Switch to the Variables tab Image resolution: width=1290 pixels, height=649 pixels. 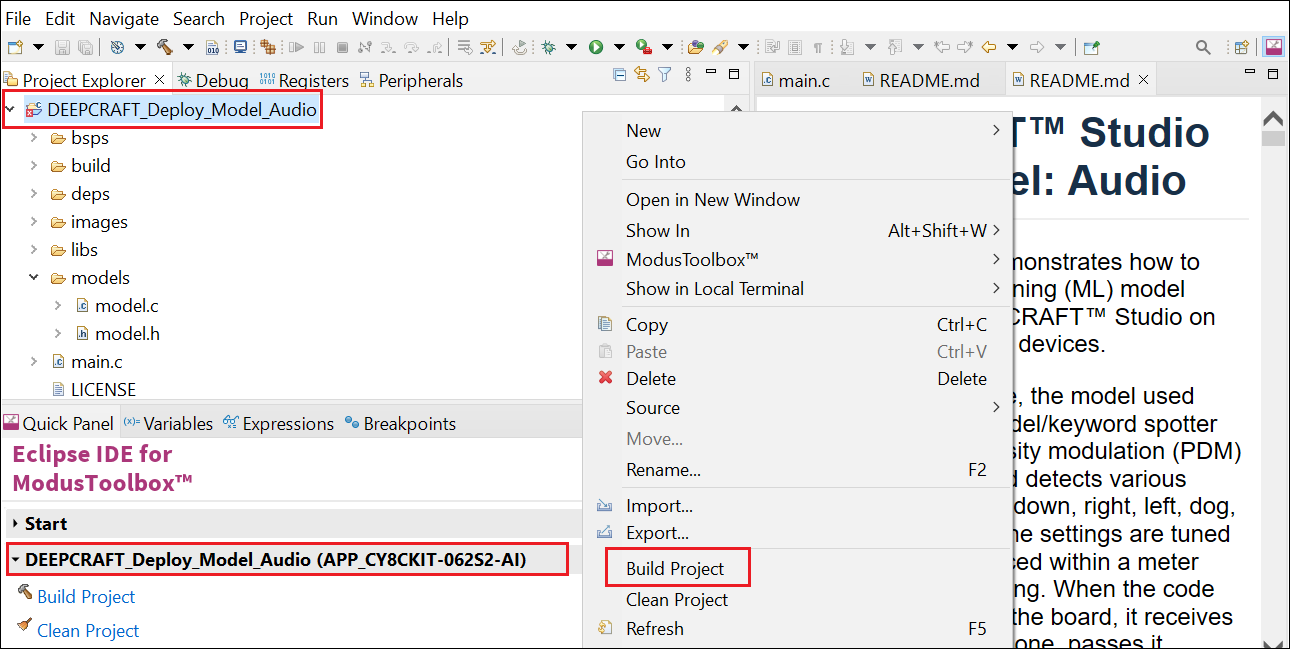click(x=168, y=424)
